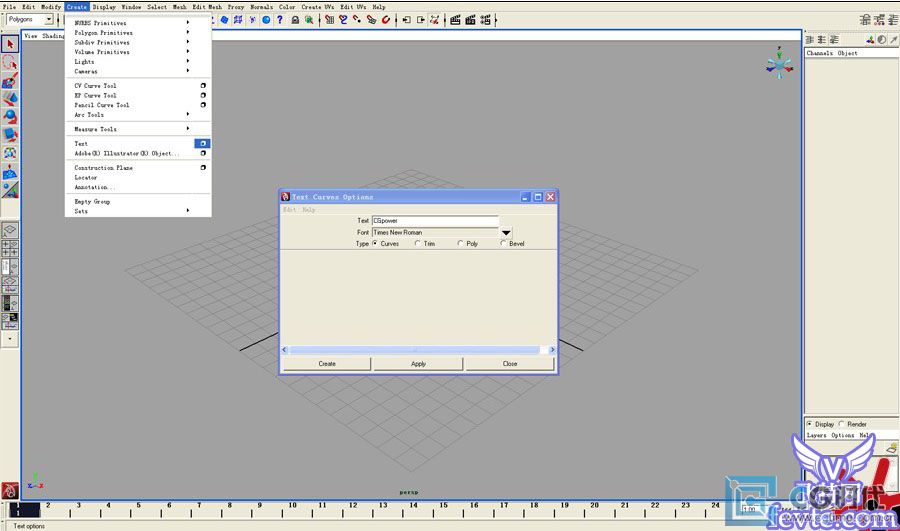Click the lock selection icon in status line

(295, 20)
